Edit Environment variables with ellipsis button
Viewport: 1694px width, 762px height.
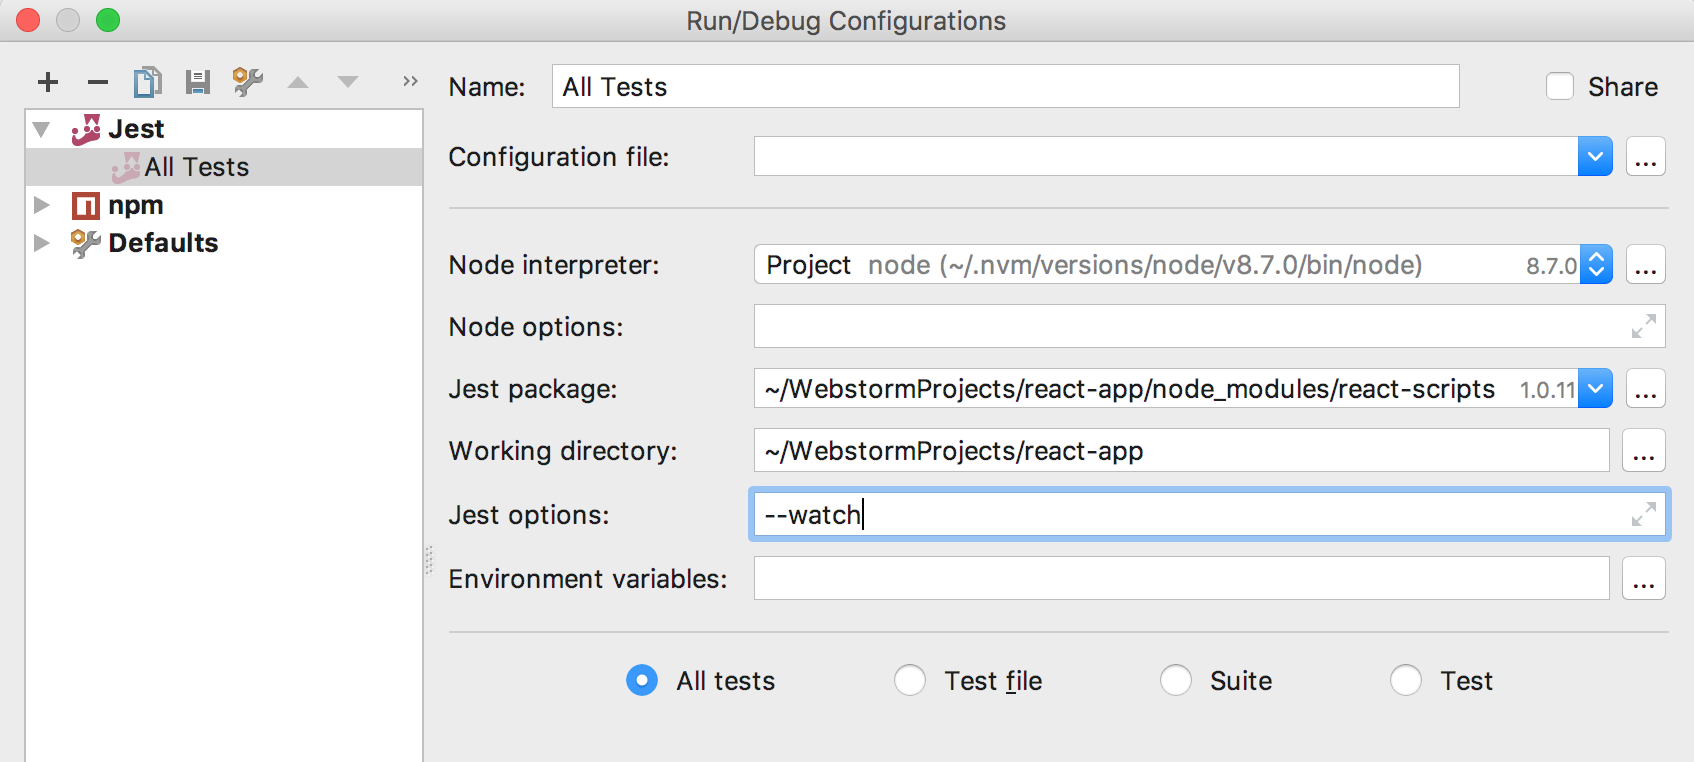[x=1644, y=579]
